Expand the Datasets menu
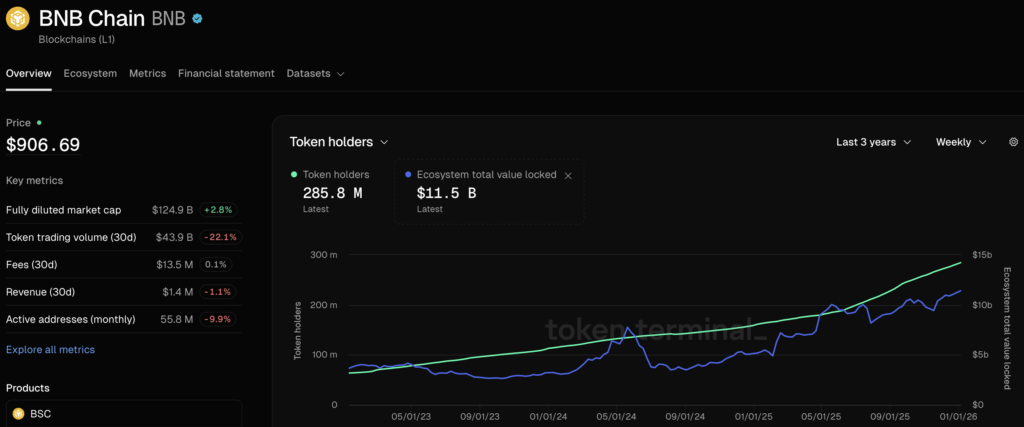This screenshot has width=1024, height=427. coord(315,73)
